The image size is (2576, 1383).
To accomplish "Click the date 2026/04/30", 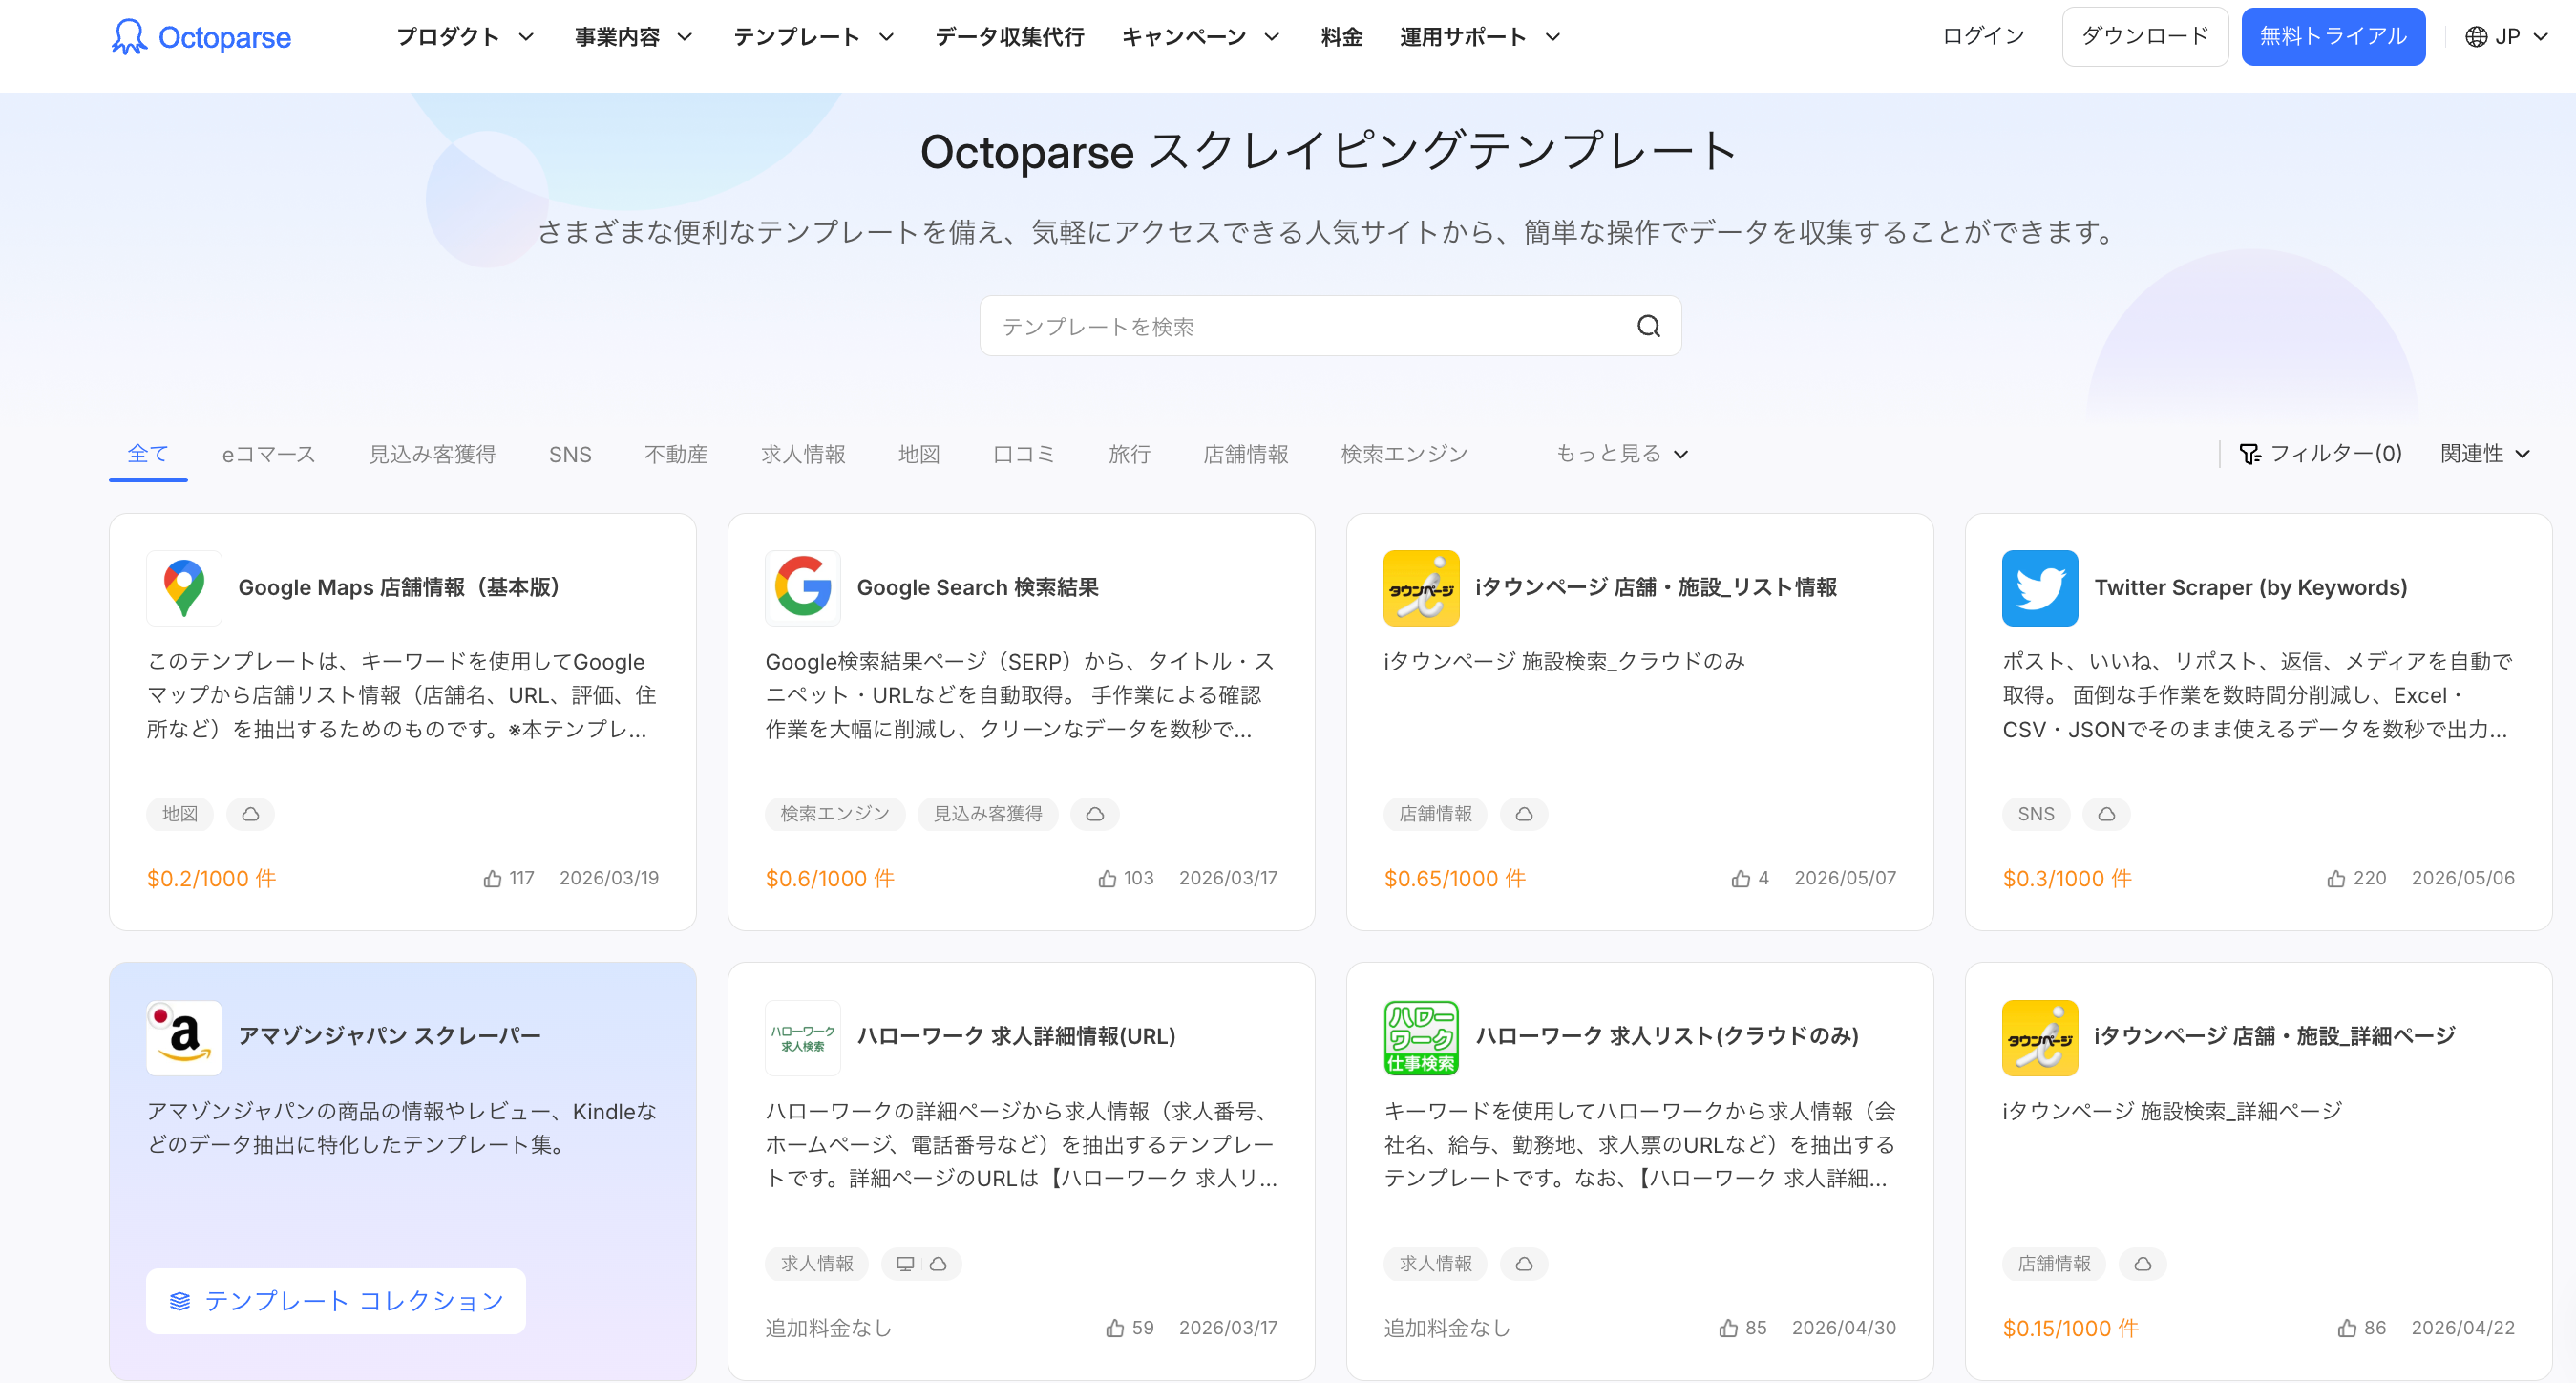I will pos(1844,1328).
